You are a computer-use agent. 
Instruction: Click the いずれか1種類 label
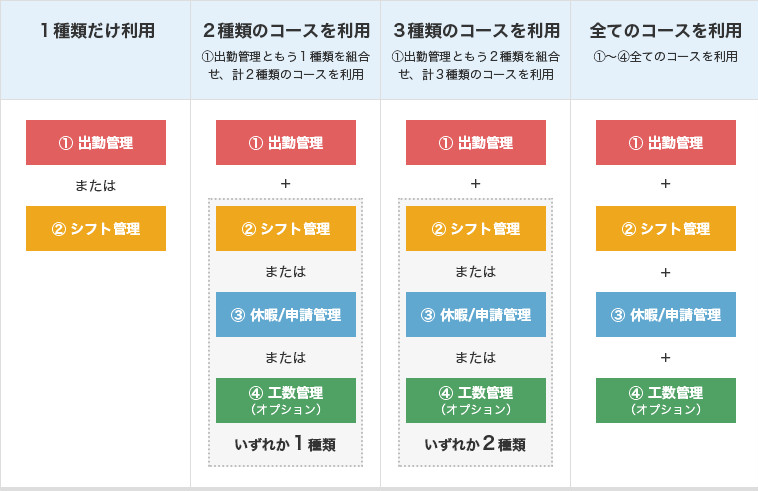point(285,444)
